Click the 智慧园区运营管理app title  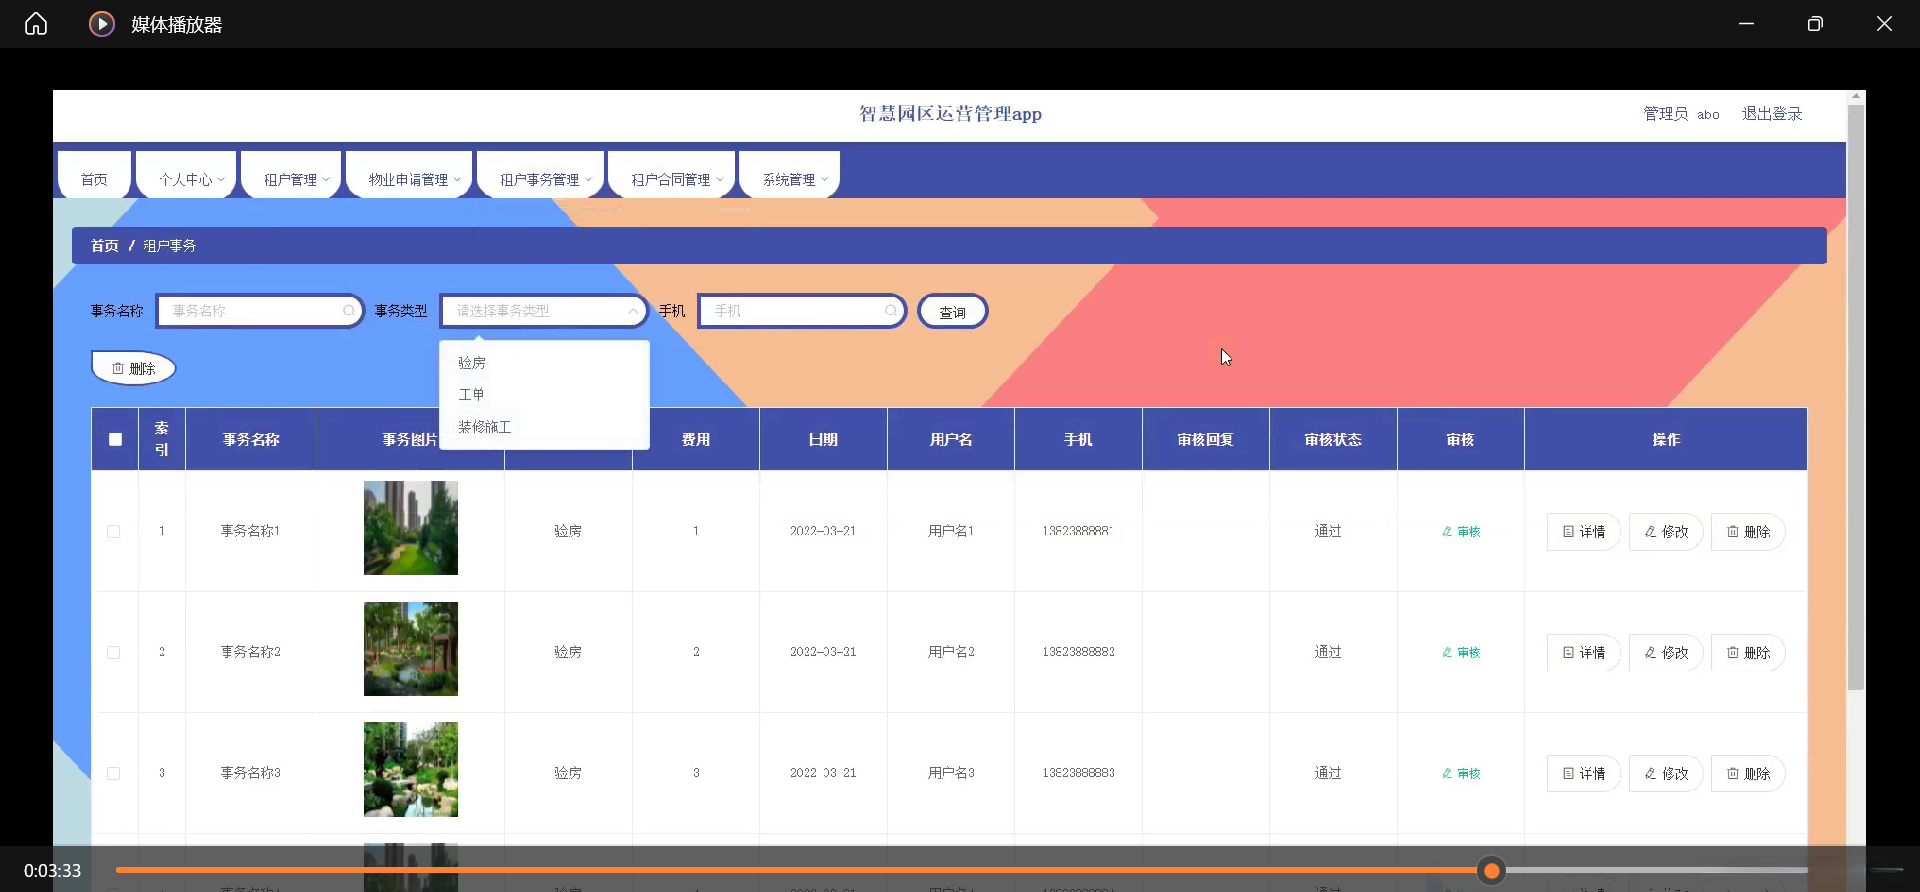click(950, 114)
